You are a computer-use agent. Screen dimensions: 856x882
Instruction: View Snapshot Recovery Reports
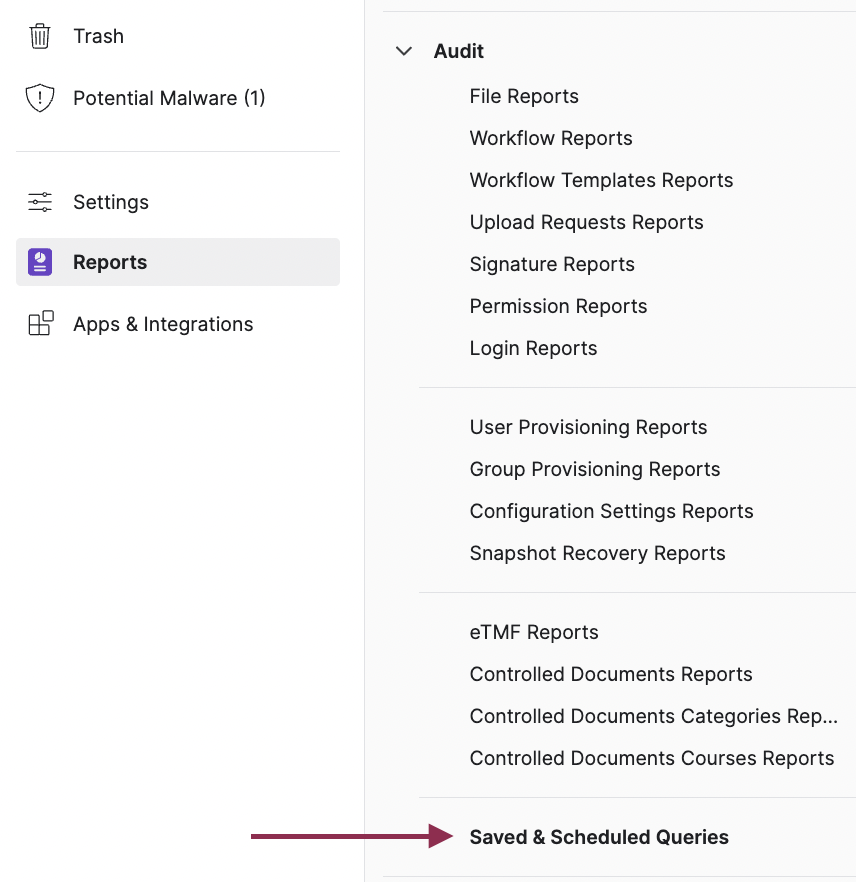tap(597, 553)
